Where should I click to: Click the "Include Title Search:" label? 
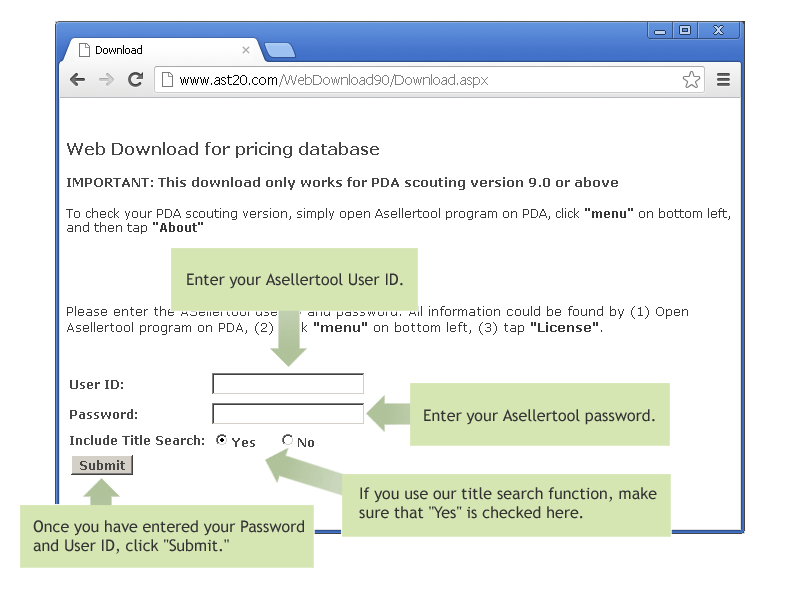(x=137, y=440)
